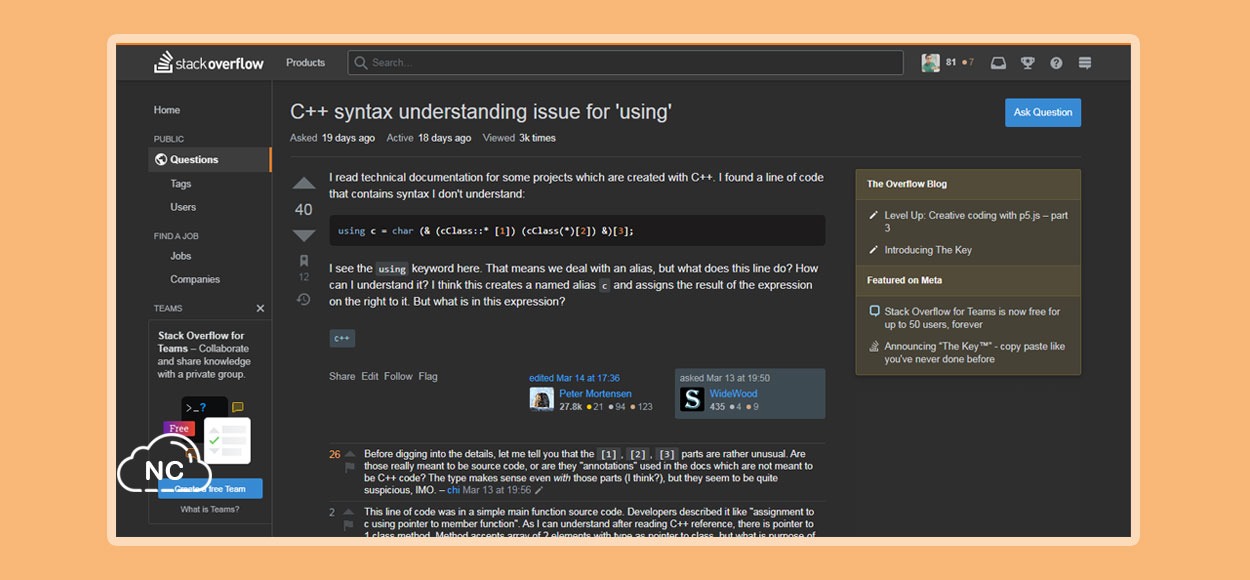
Task: Upvote the second comment with score 2
Action: pyautogui.click(x=350, y=512)
